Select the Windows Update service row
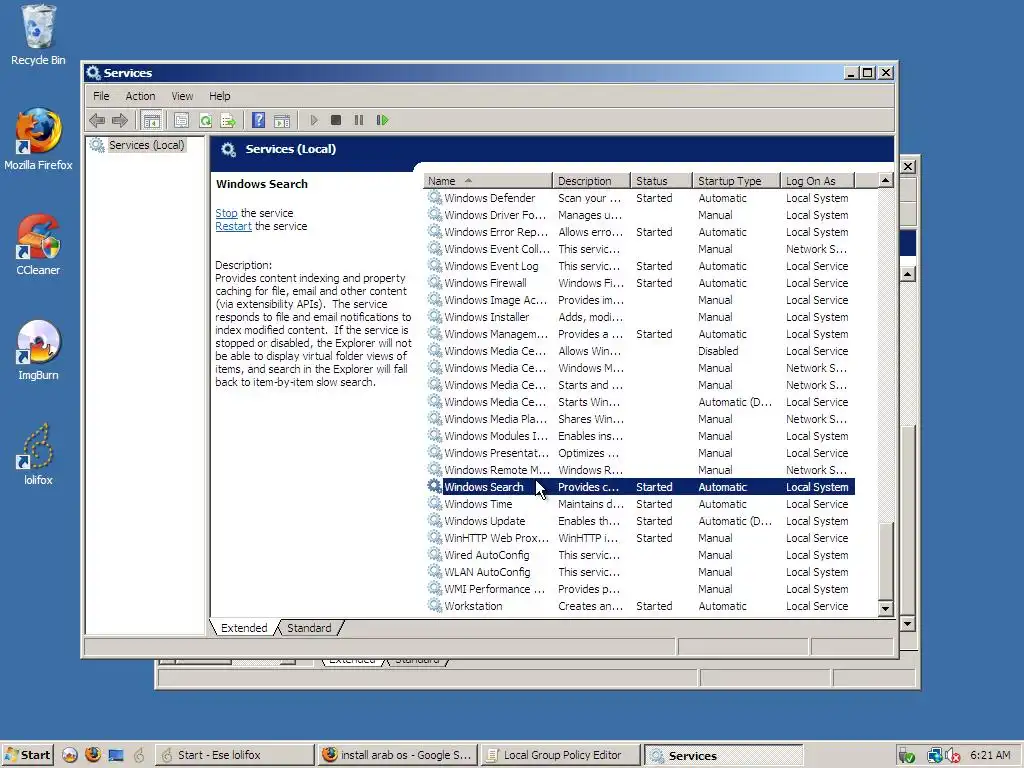Image resolution: width=1024 pixels, height=768 pixels. tap(639, 521)
